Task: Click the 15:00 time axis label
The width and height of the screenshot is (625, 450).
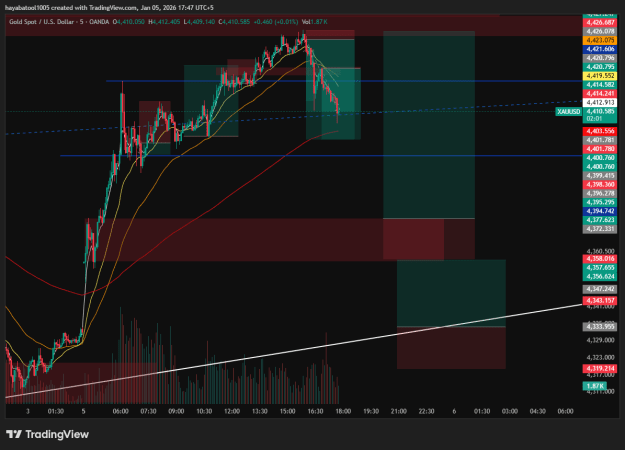Action: pos(287,411)
